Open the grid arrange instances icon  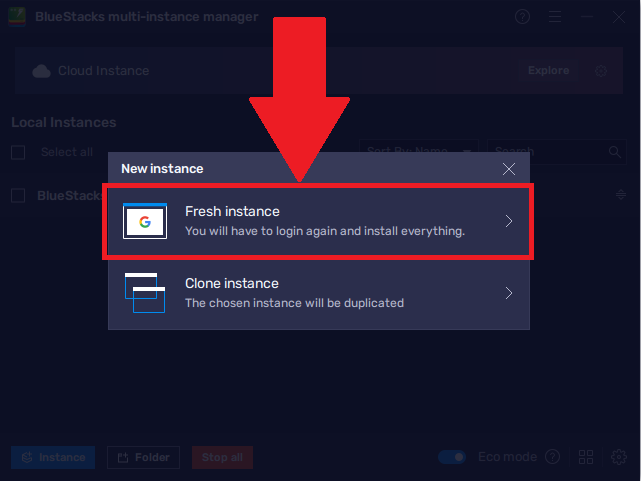click(585, 457)
